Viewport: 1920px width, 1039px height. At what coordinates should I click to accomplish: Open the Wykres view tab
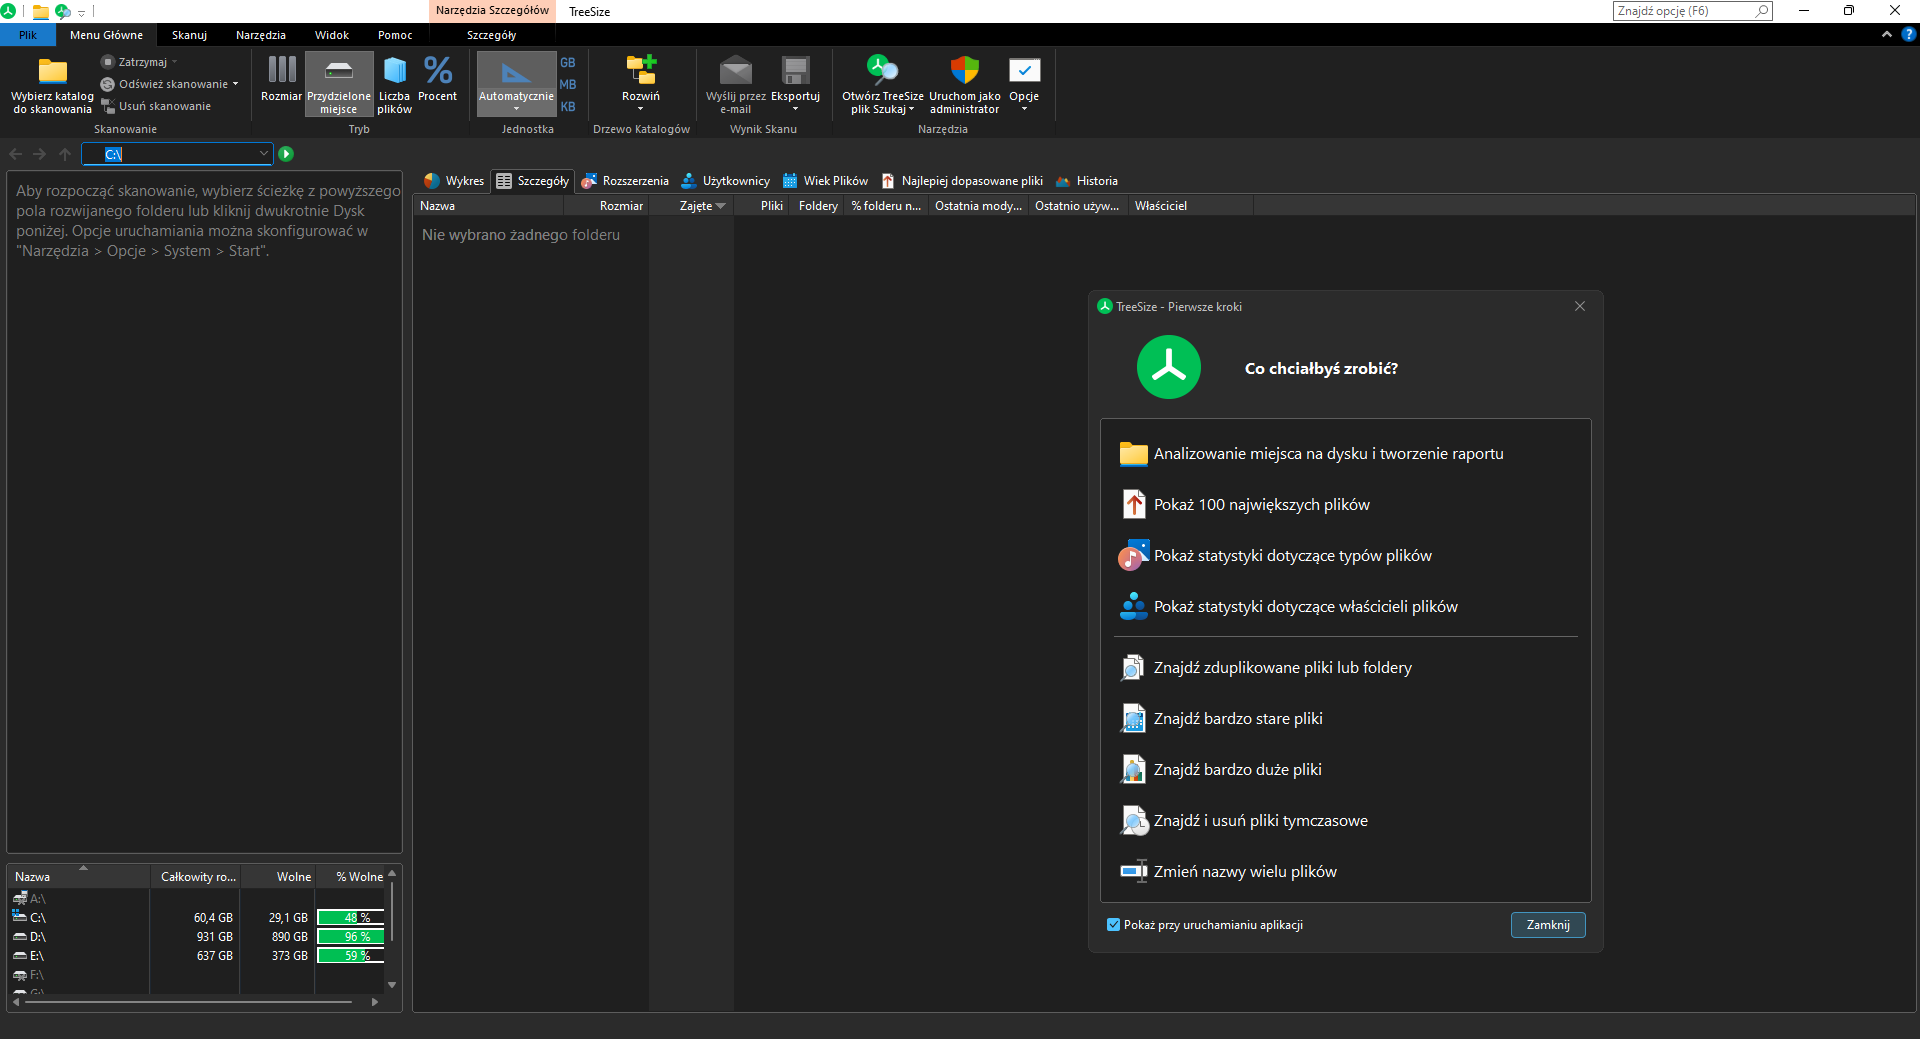pos(454,181)
